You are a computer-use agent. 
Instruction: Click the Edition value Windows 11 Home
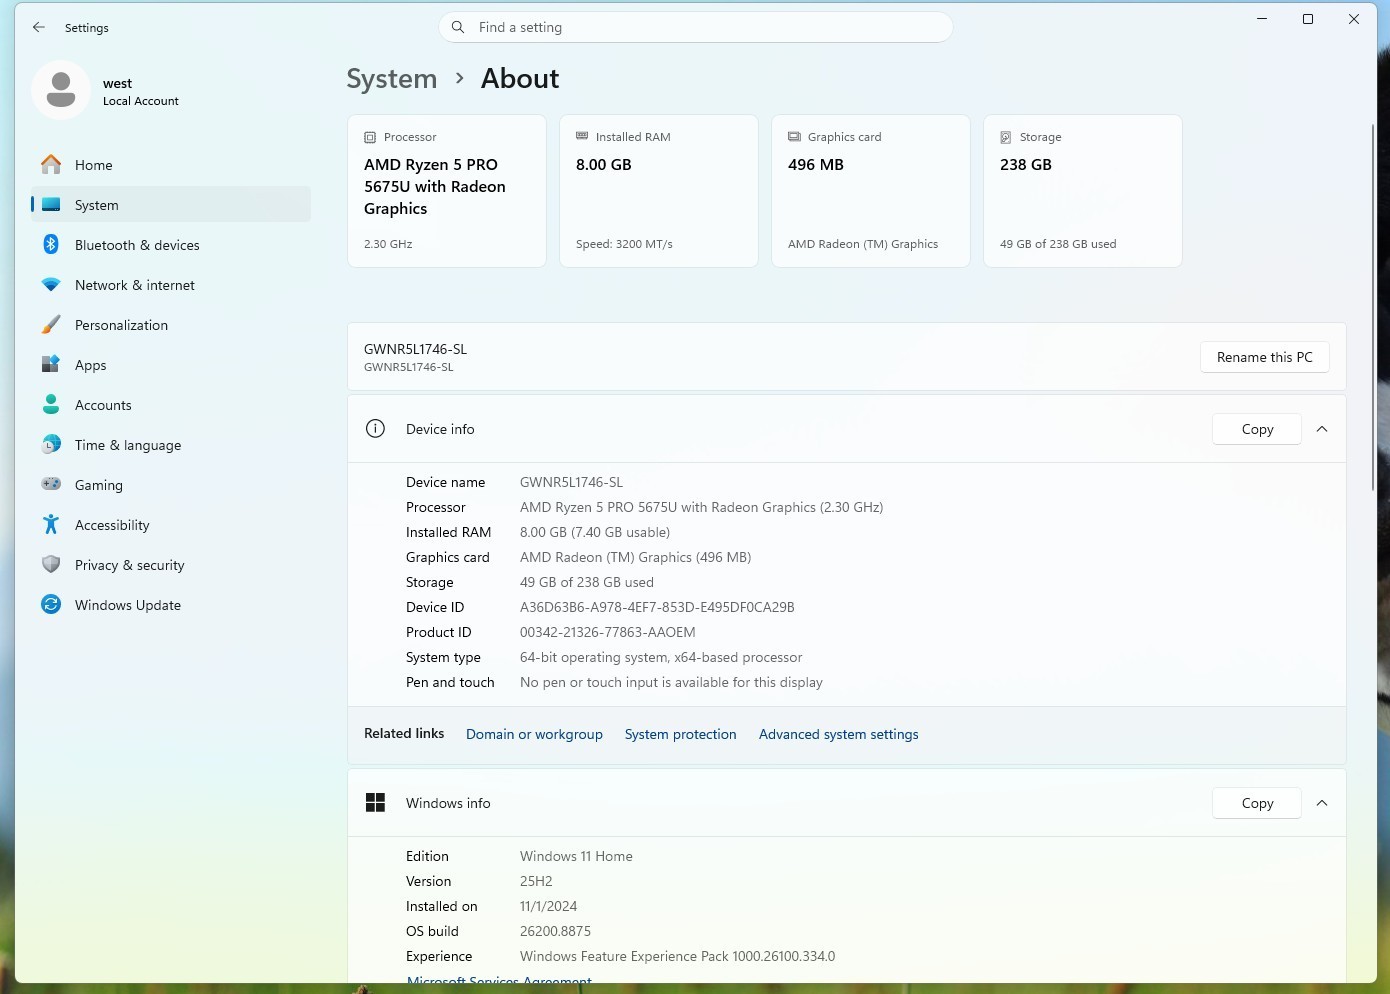point(576,856)
